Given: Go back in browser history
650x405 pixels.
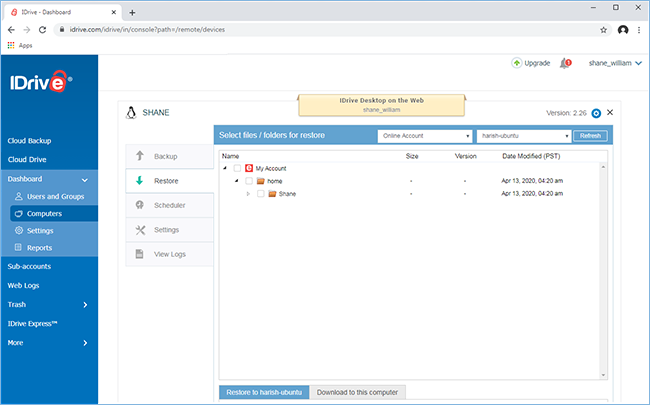Looking at the screenshot, I should coord(11,30).
